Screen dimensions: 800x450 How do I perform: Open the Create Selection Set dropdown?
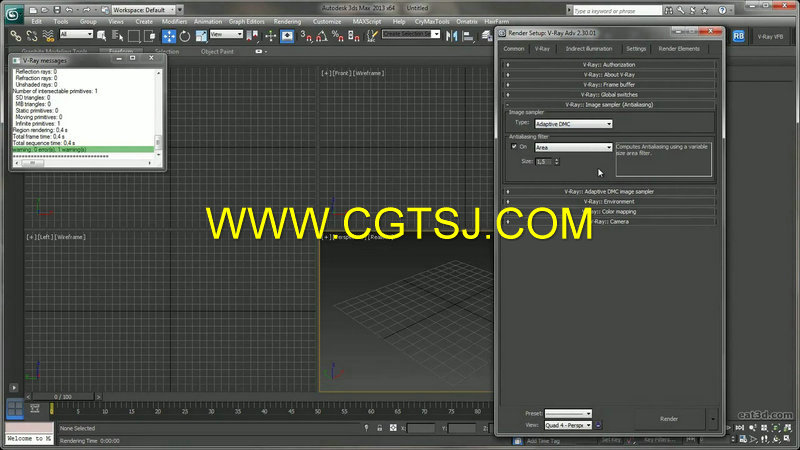(411, 34)
